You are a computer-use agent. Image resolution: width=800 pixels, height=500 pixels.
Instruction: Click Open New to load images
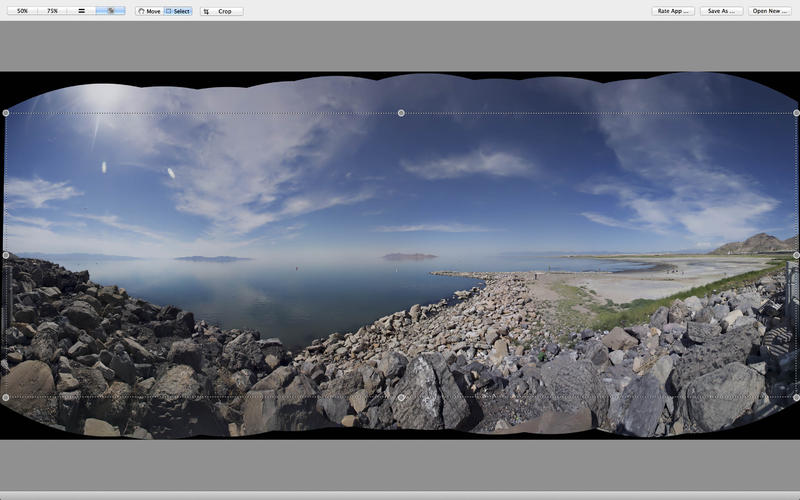coord(769,11)
